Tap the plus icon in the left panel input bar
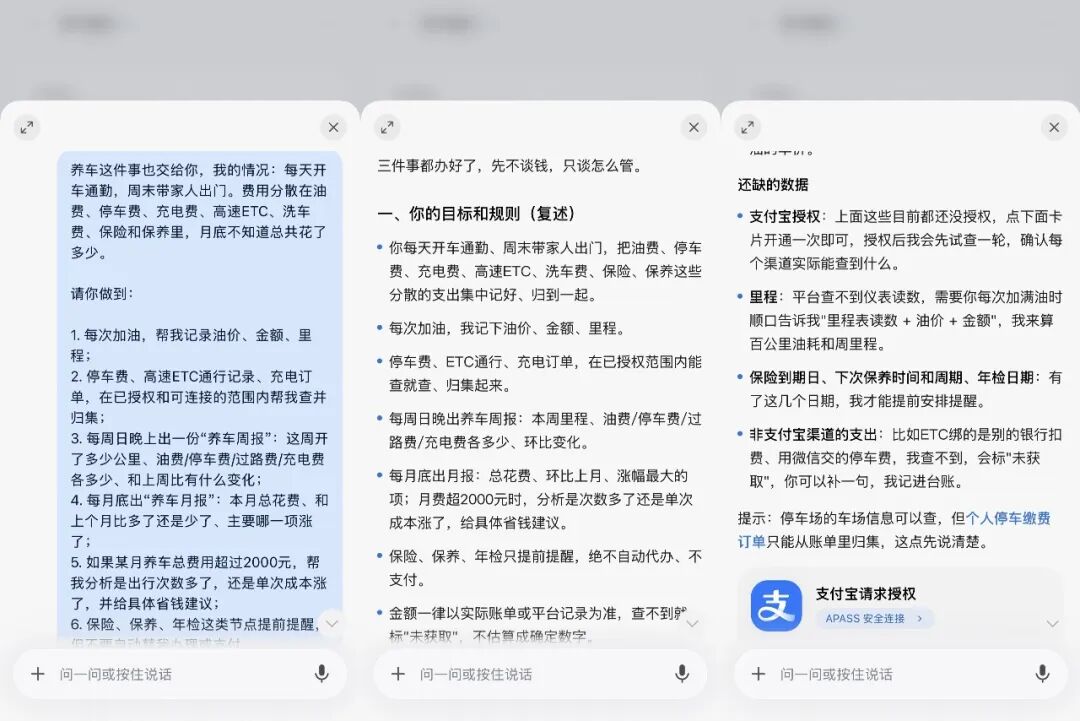This screenshot has height=721, width=1080. 38,673
